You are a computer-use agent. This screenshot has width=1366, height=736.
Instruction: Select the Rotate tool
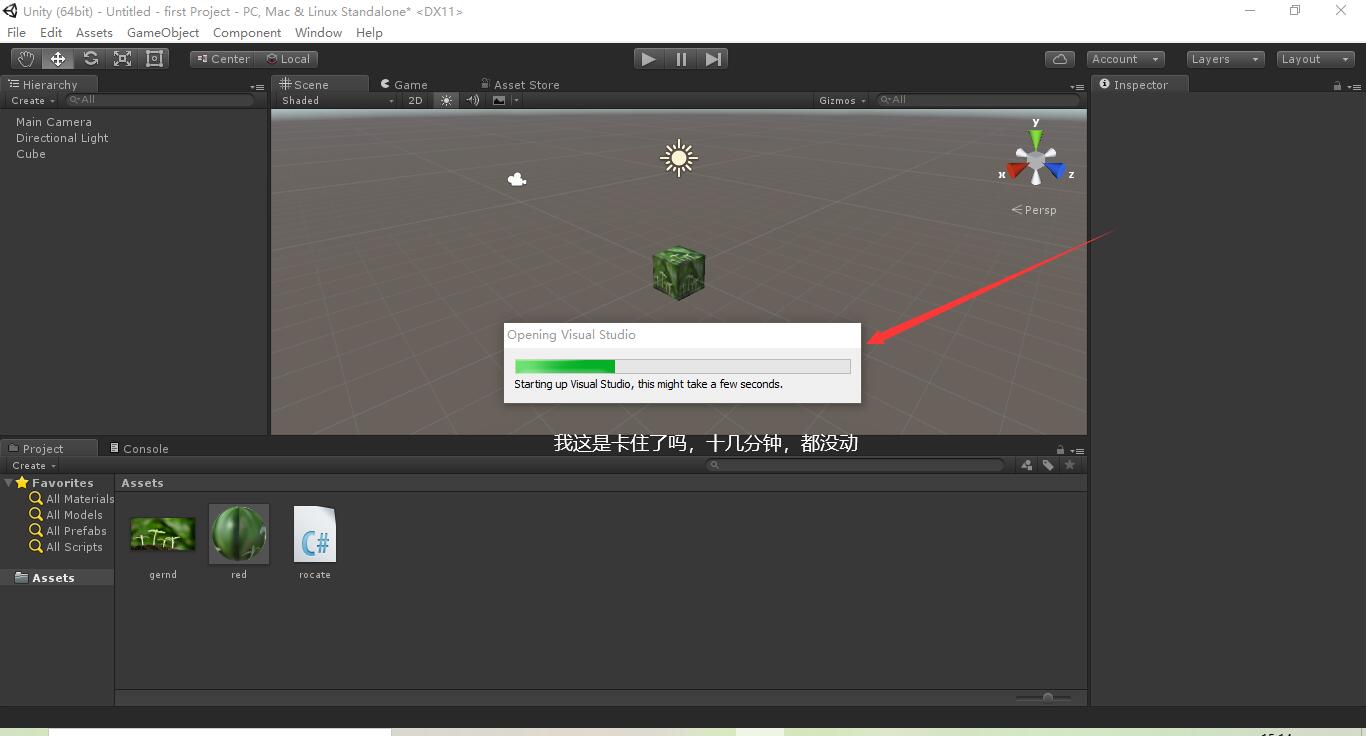90,58
